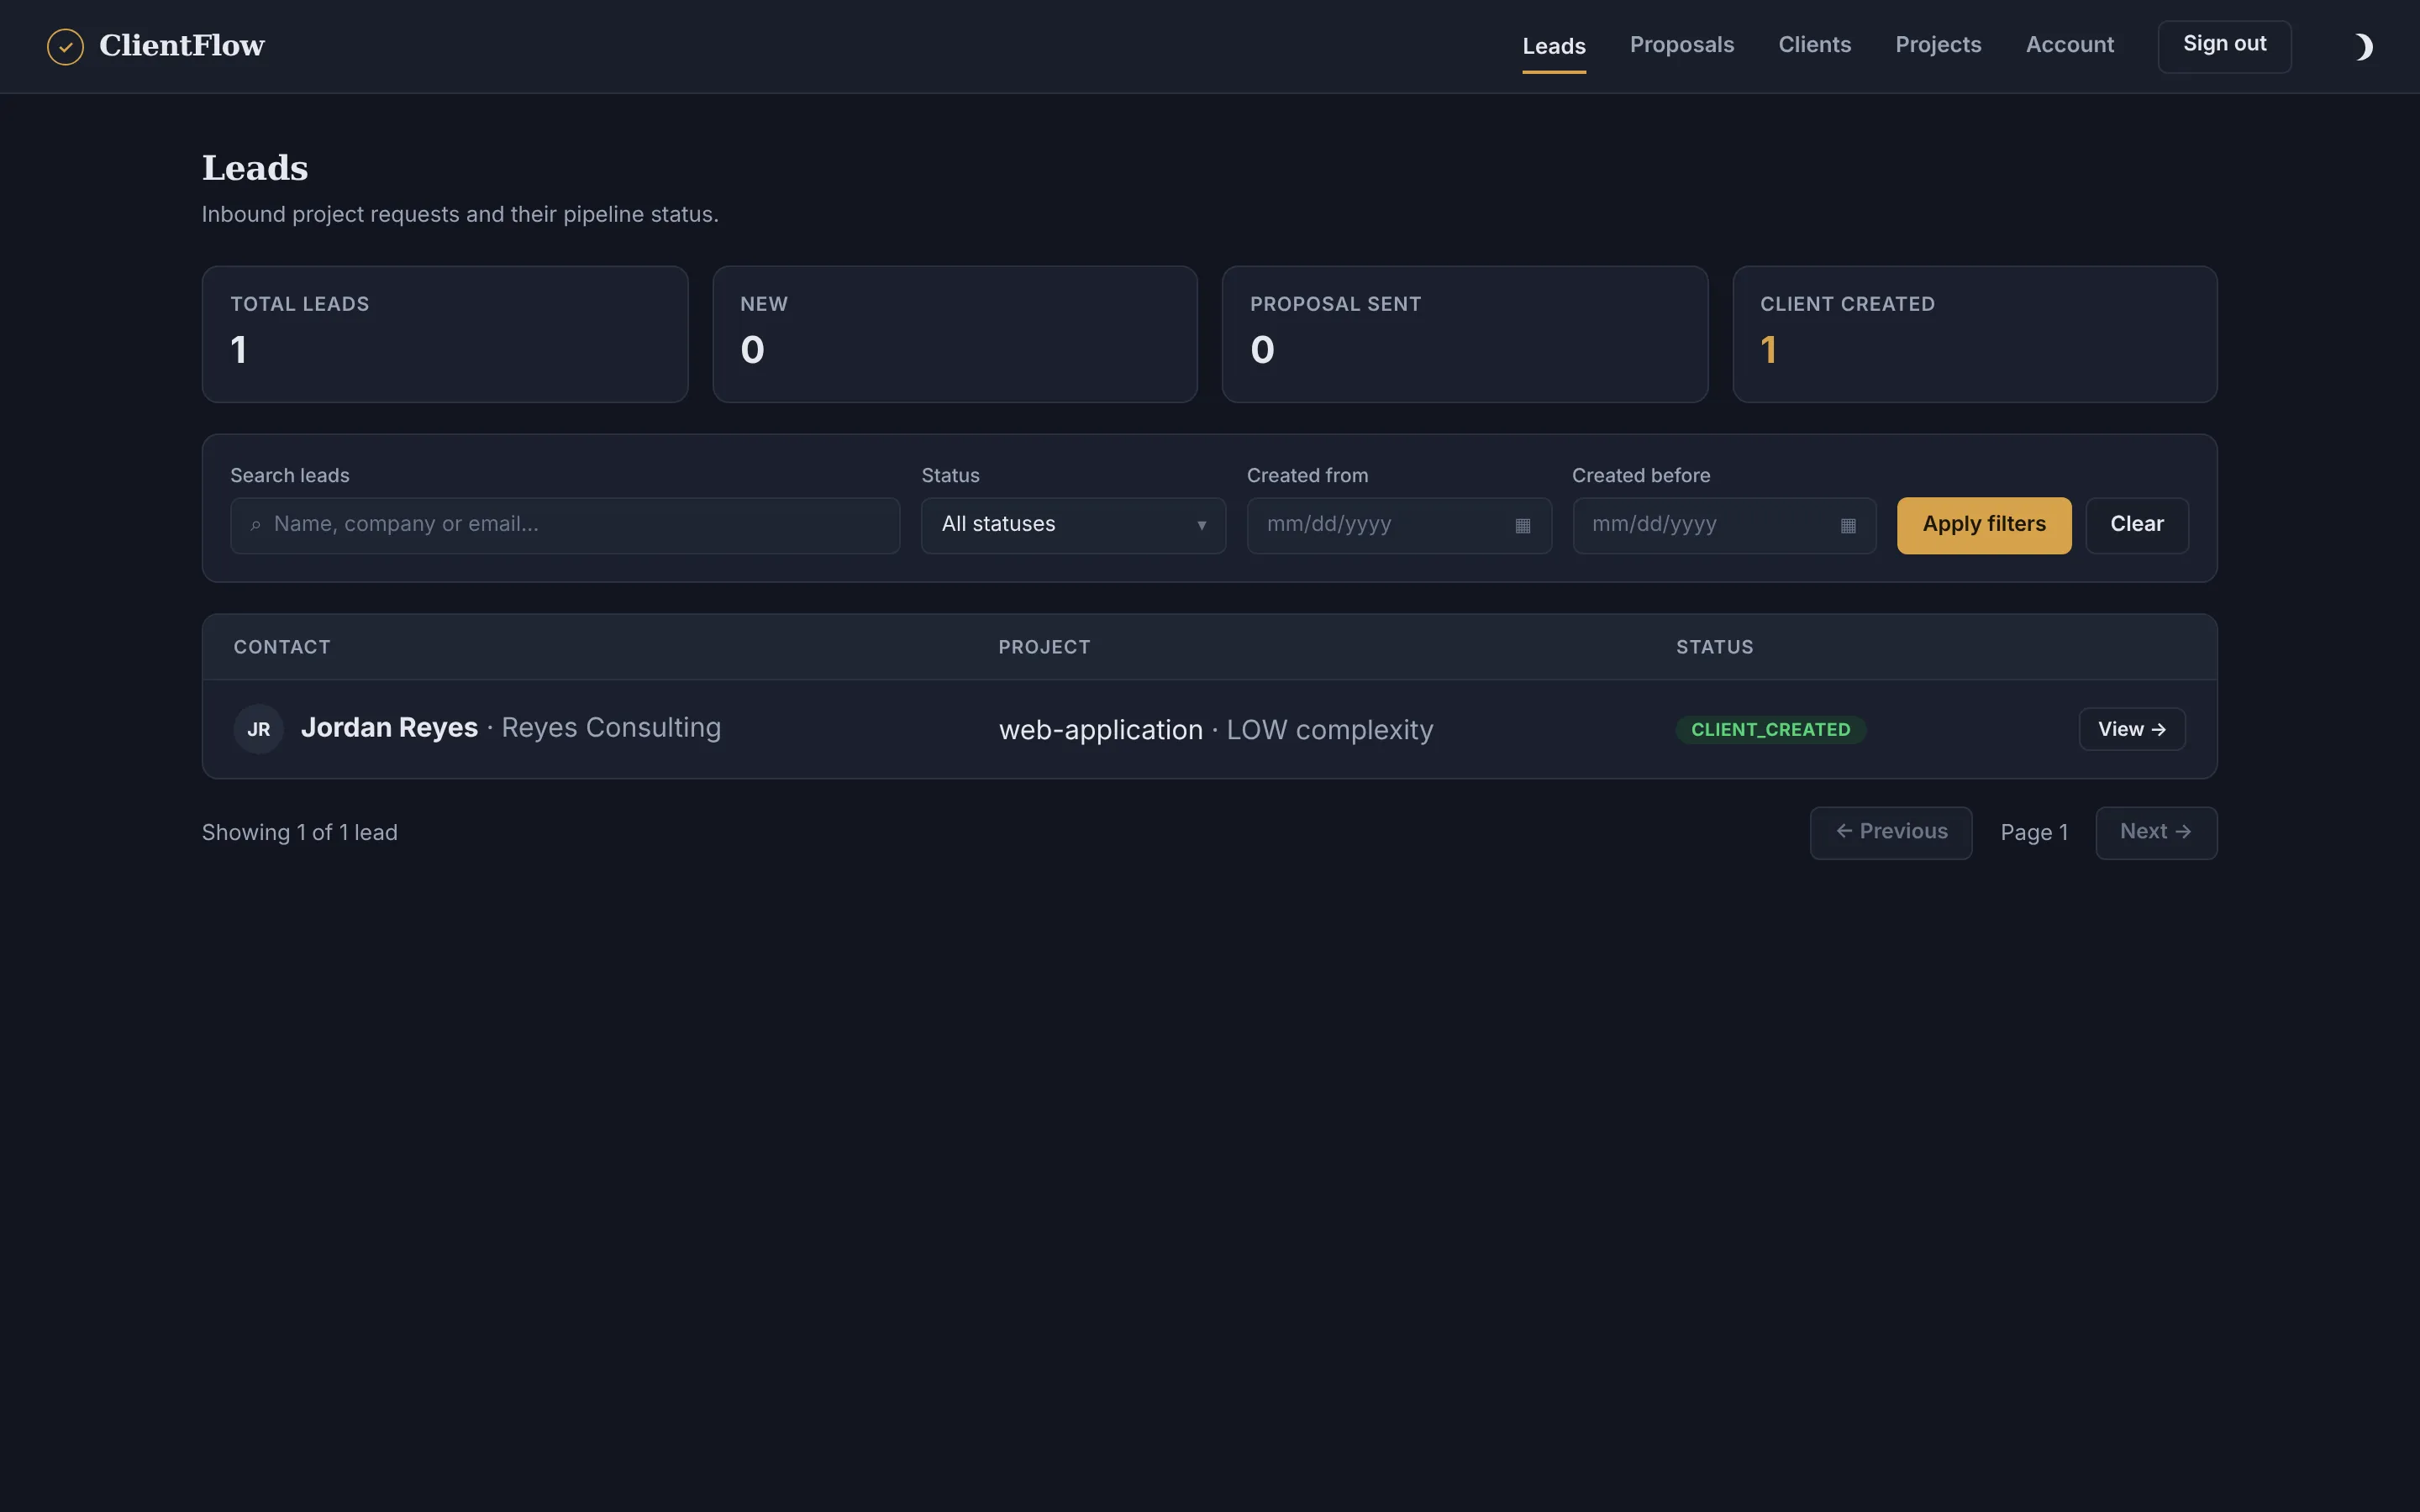Click the CLIENT_CREATED status badge
The width and height of the screenshot is (2420, 1512).
[x=1770, y=730]
